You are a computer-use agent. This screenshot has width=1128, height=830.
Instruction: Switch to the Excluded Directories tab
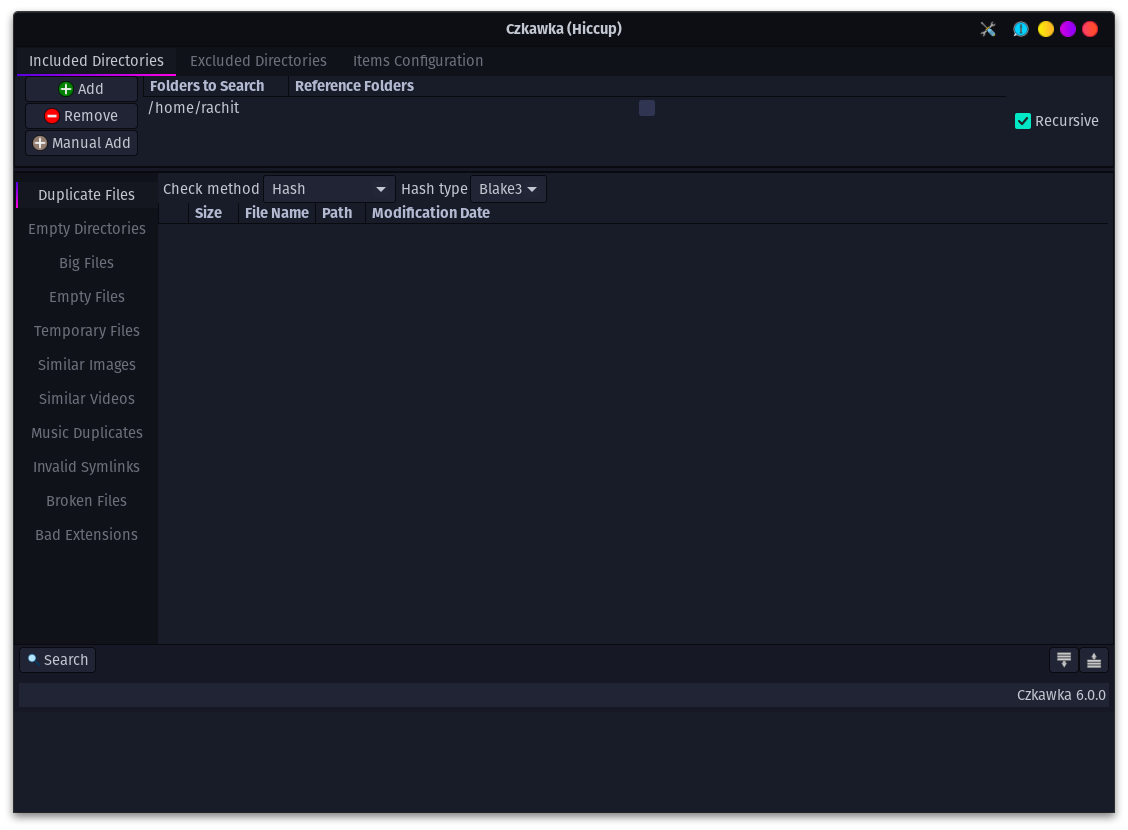pyautogui.click(x=258, y=61)
